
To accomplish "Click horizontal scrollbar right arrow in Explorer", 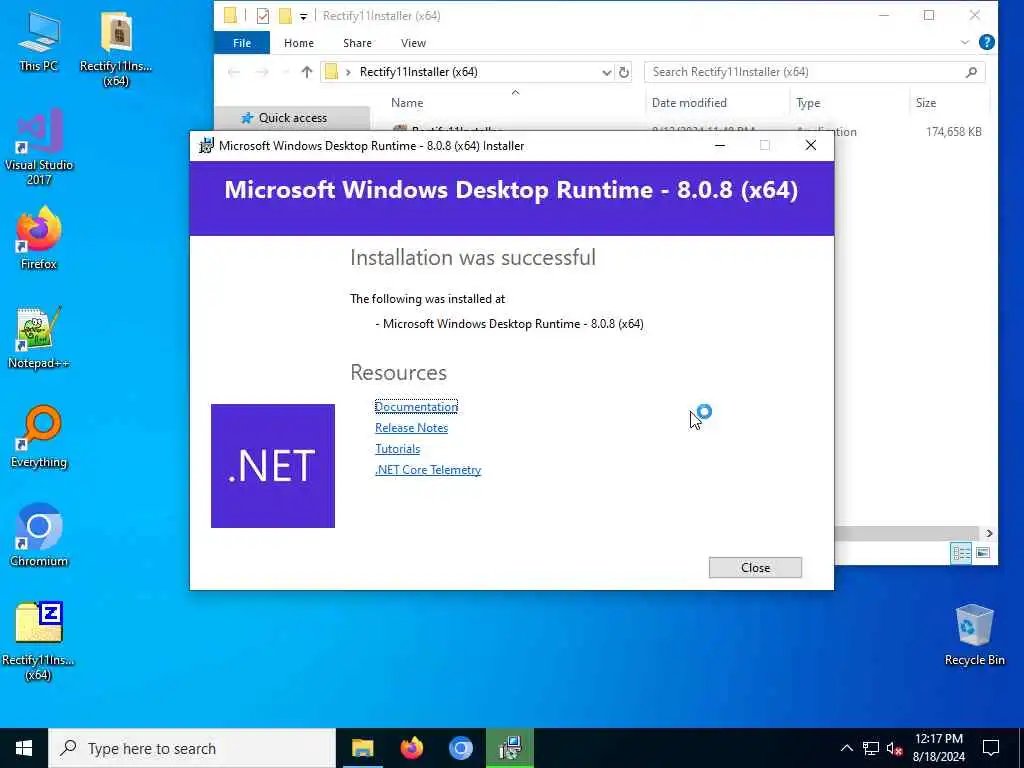I will (x=989, y=534).
